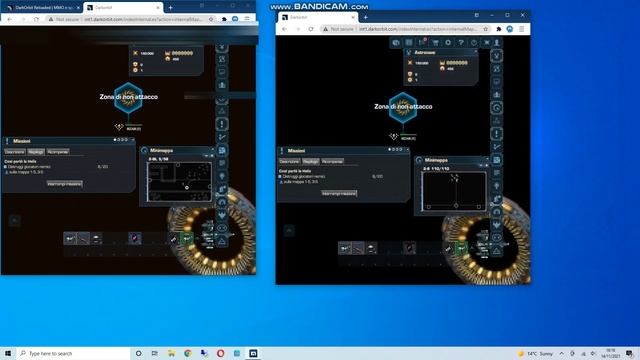Open the chat bubbles icon in right game's top bar
Viewport: 640px width, 360px height.
pos(396,42)
